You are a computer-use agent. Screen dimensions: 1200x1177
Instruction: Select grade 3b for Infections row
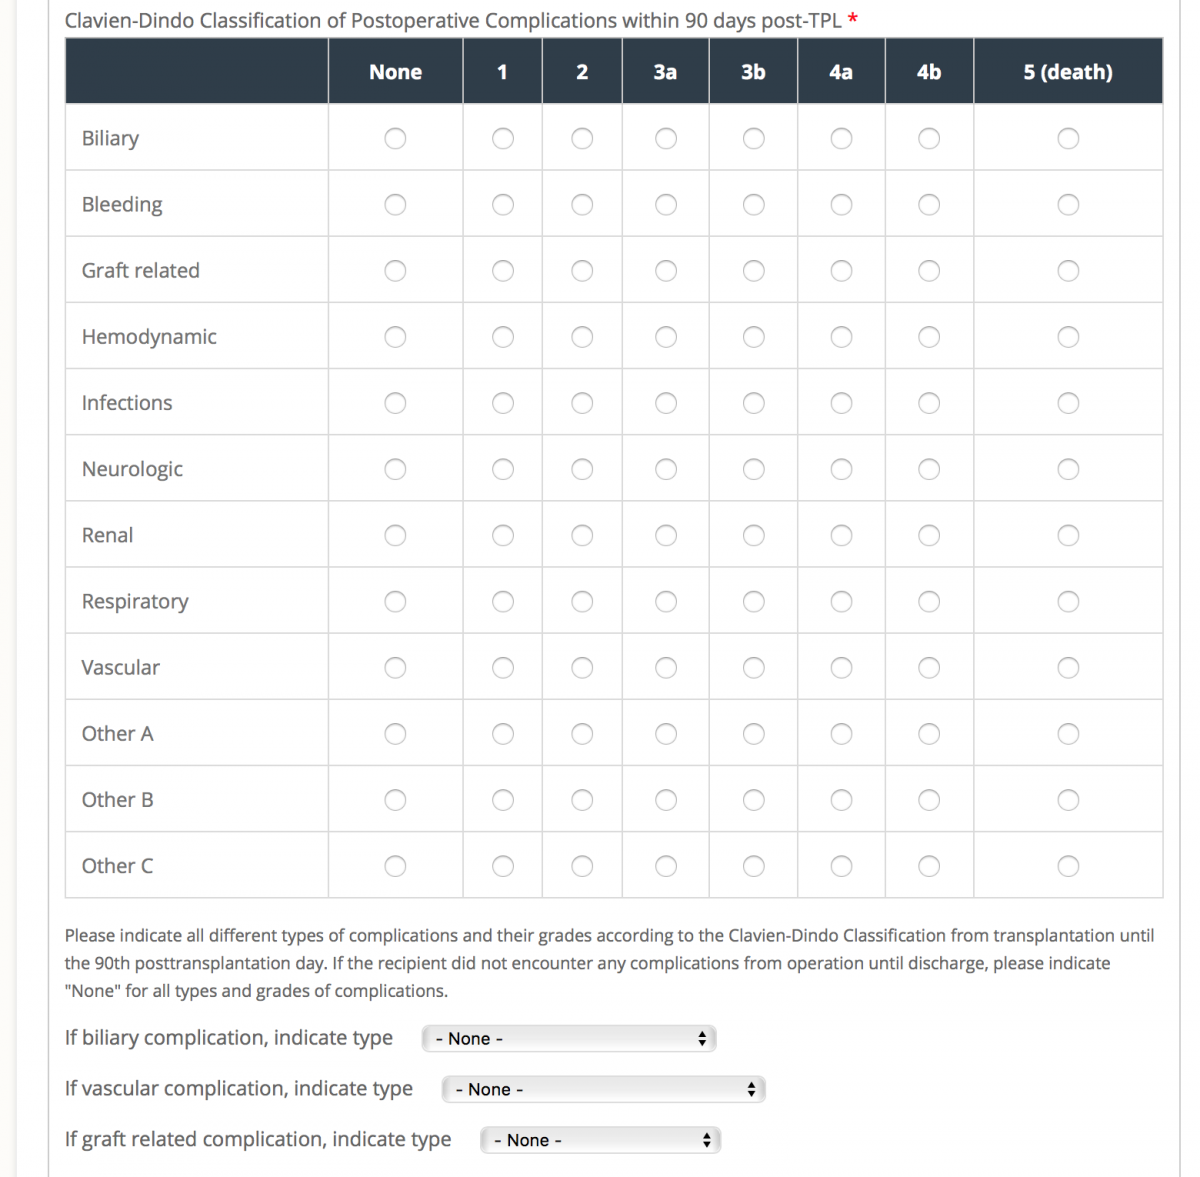tap(754, 403)
